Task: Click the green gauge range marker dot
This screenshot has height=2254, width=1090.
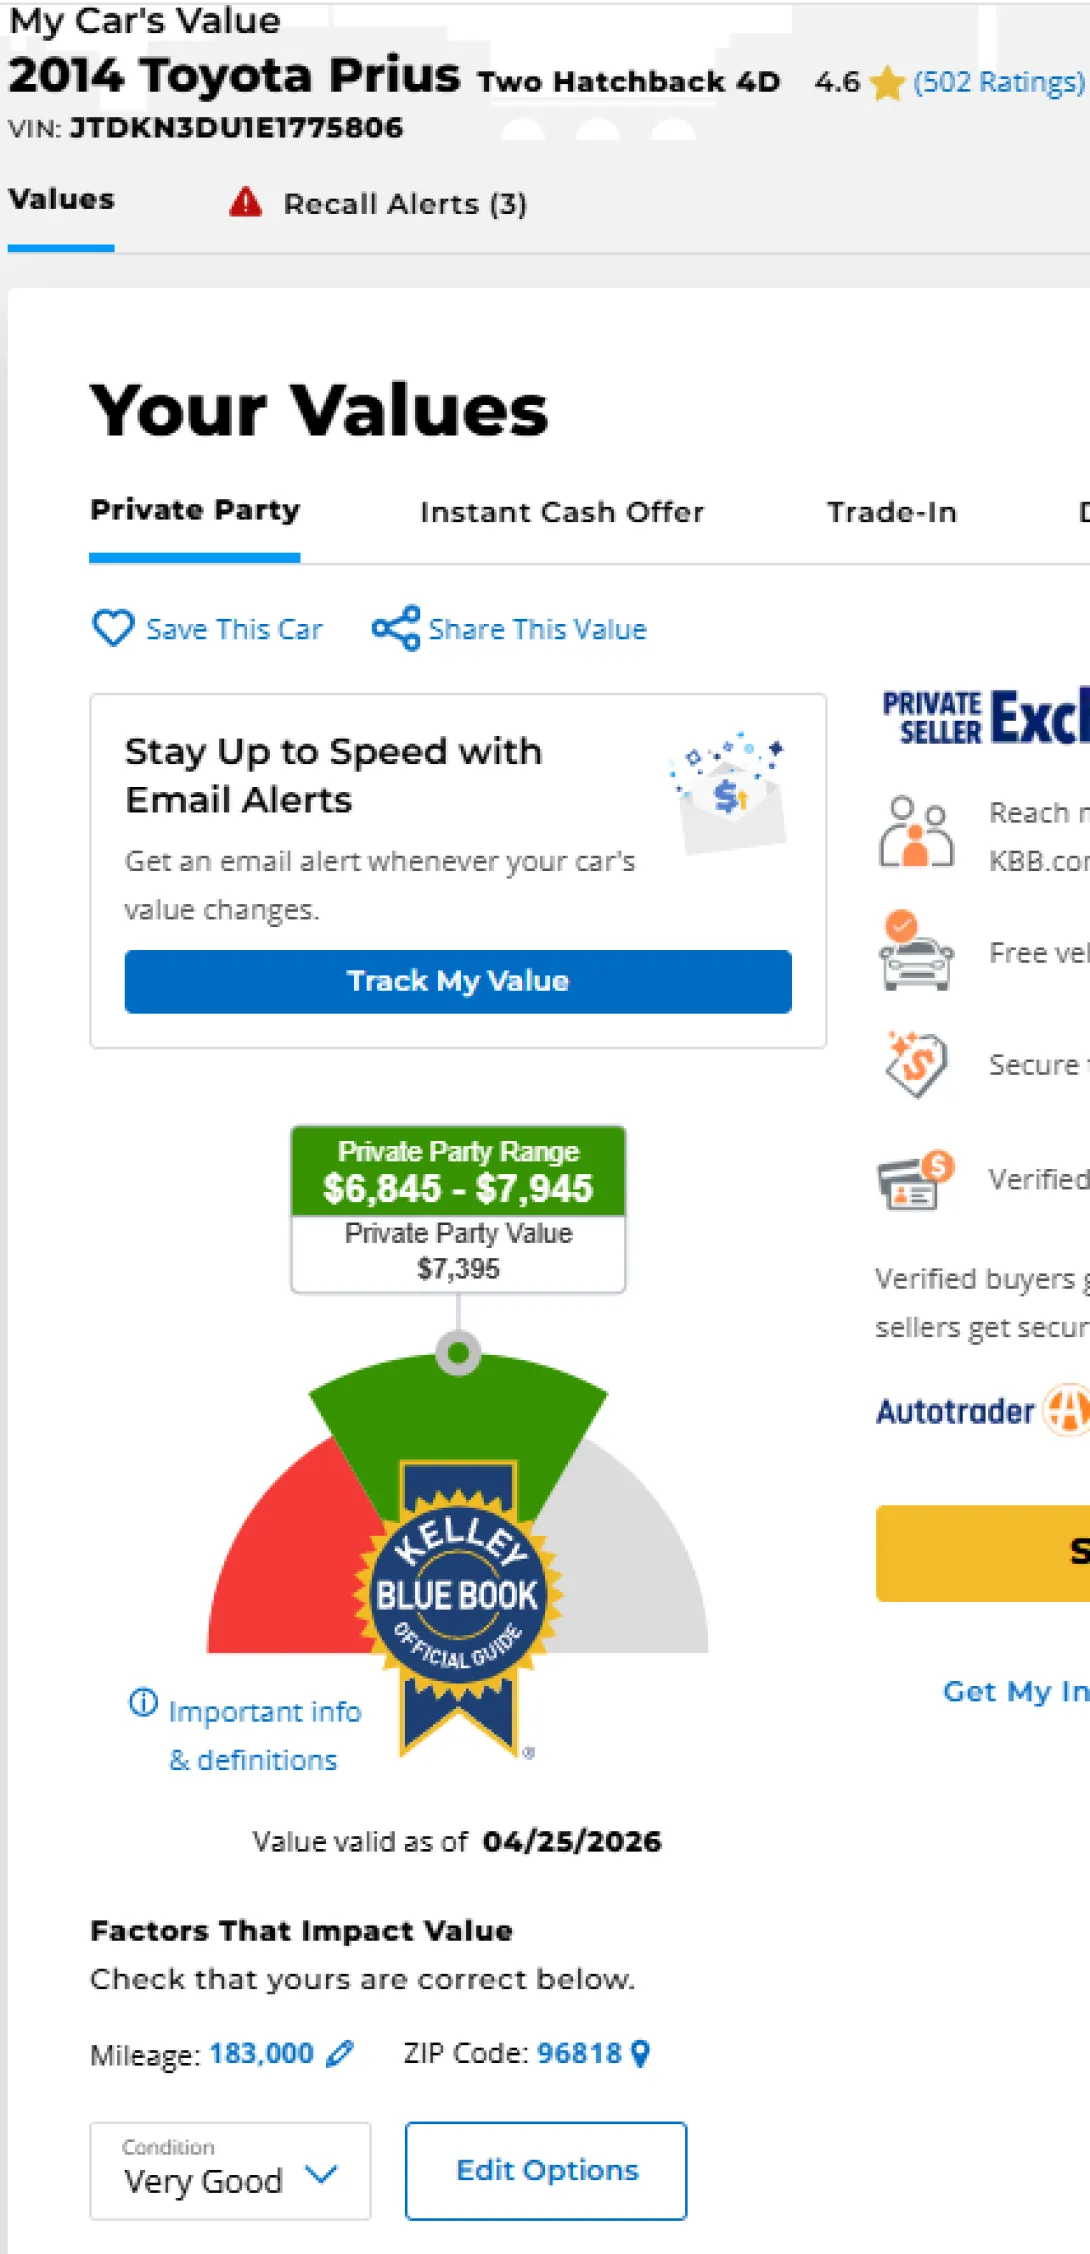Action: 459,1353
